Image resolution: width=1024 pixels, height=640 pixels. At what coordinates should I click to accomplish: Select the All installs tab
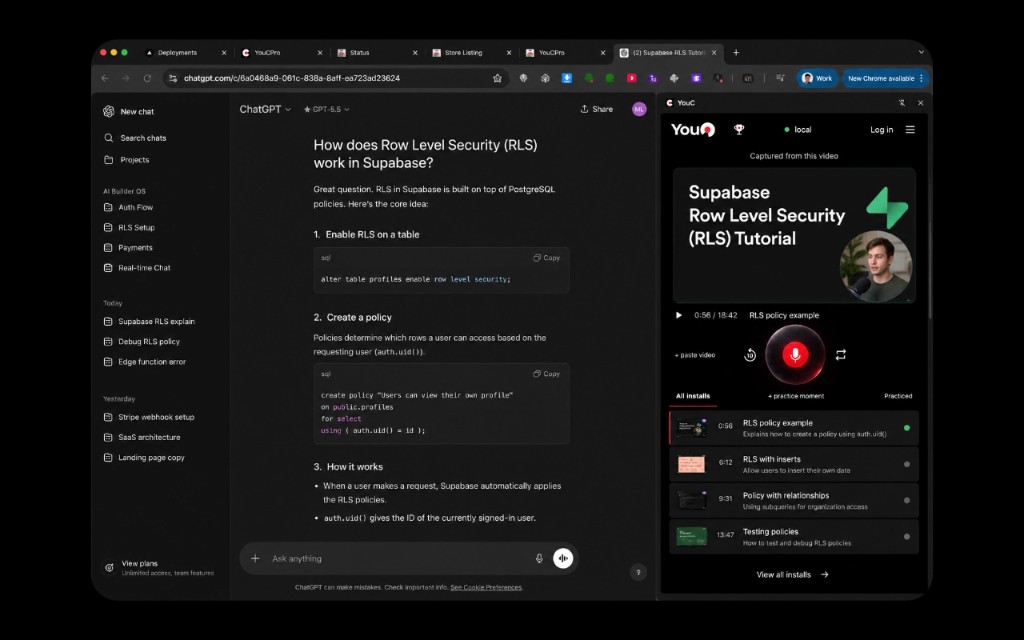(693, 396)
